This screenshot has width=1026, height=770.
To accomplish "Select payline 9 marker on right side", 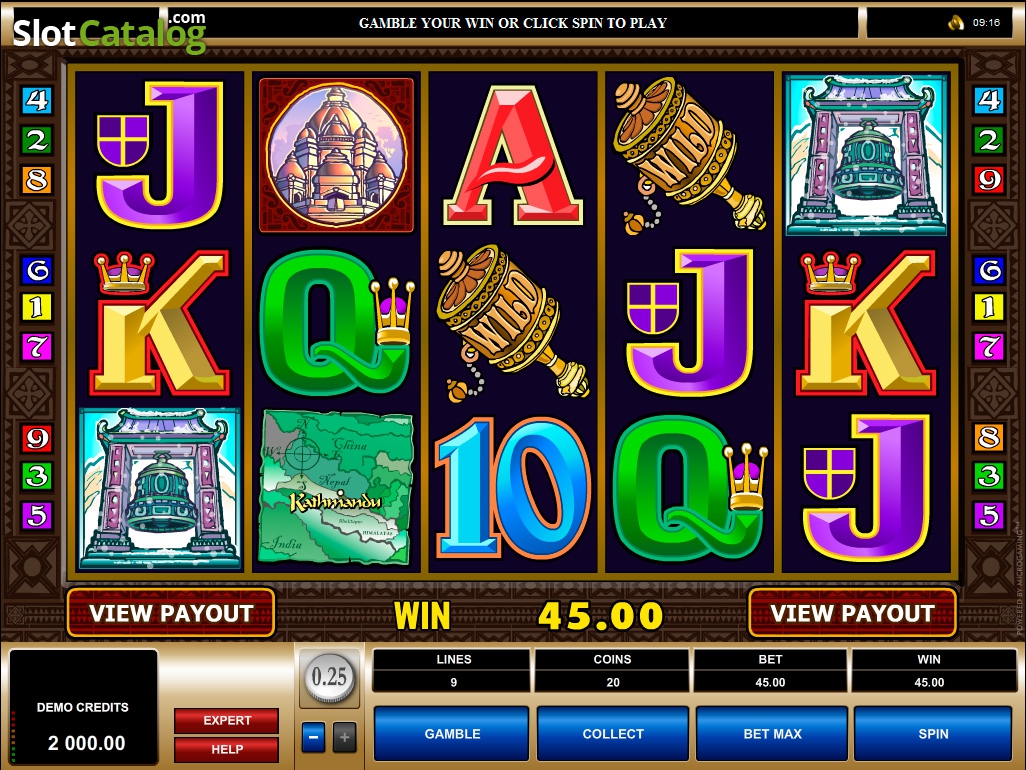I will (989, 179).
